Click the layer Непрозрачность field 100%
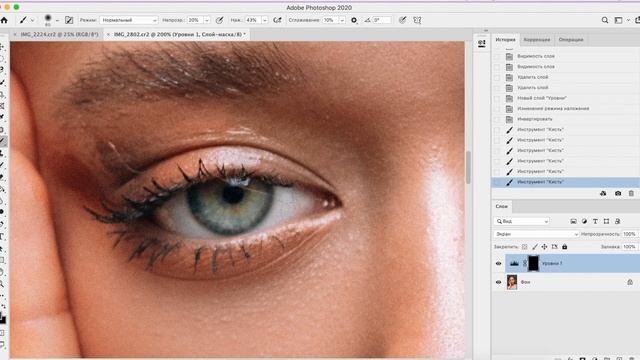Screen dimensions: 640x360 point(629,234)
